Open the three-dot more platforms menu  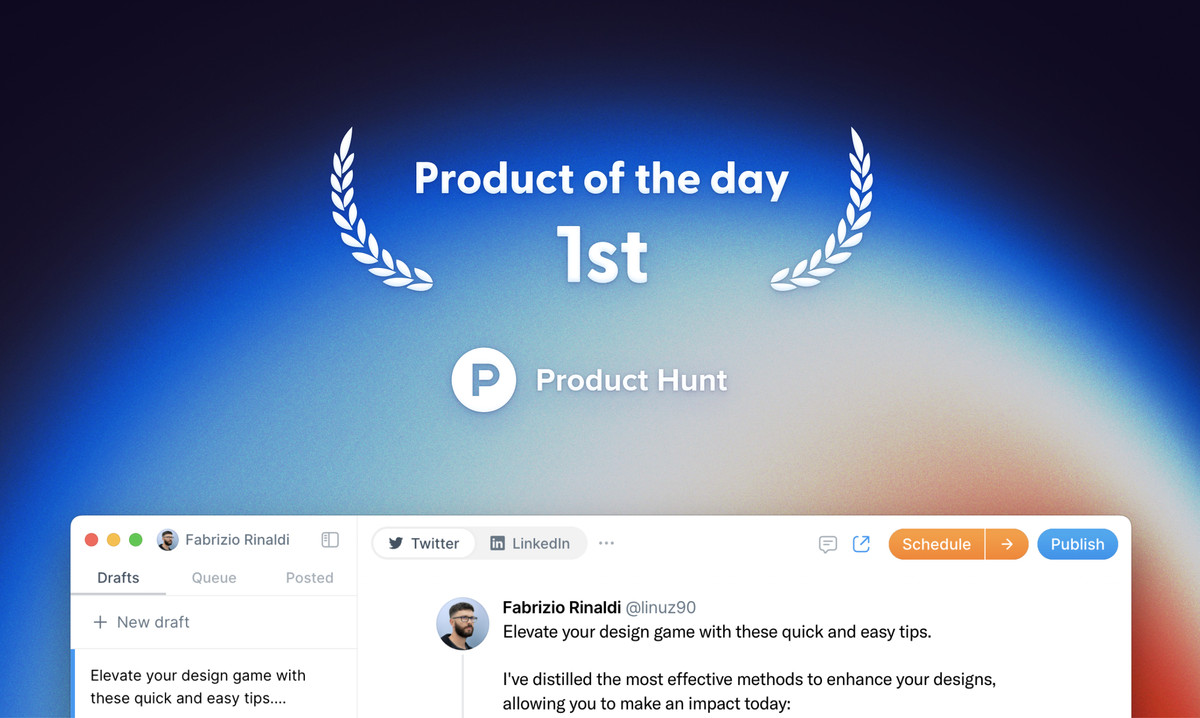pyautogui.click(x=606, y=543)
